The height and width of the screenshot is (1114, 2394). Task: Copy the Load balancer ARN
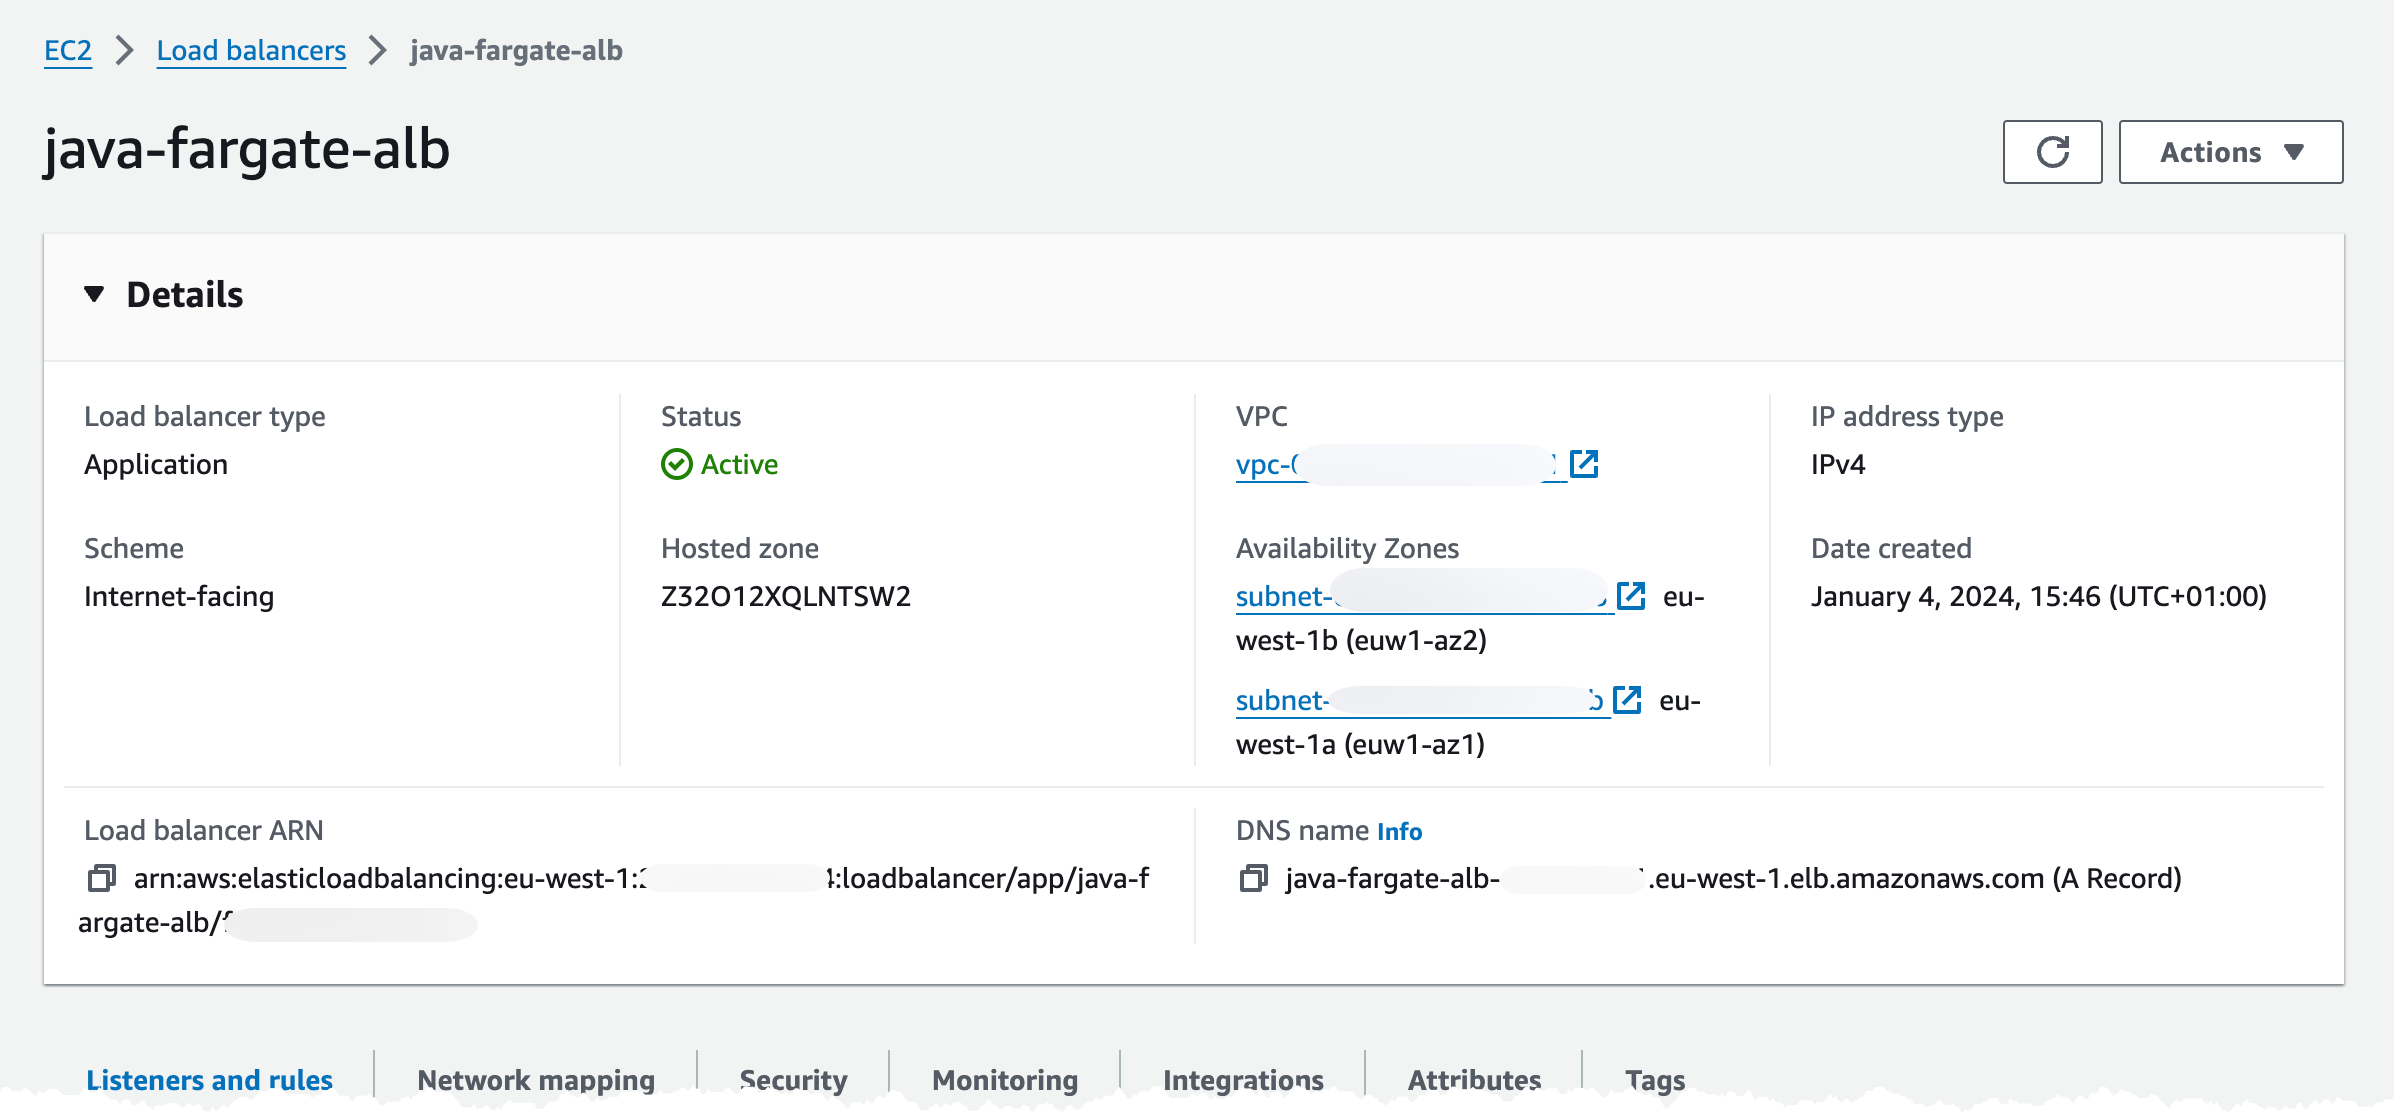pyautogui.click(x=102, y=878)
